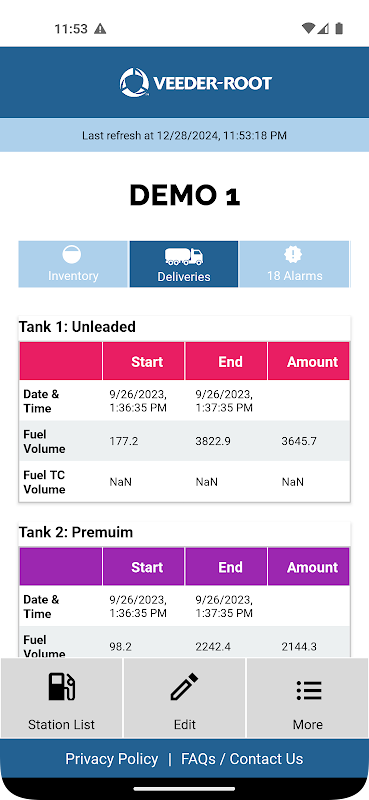
Task: Tap the pencil Edit icon
Action: [184, 686]
